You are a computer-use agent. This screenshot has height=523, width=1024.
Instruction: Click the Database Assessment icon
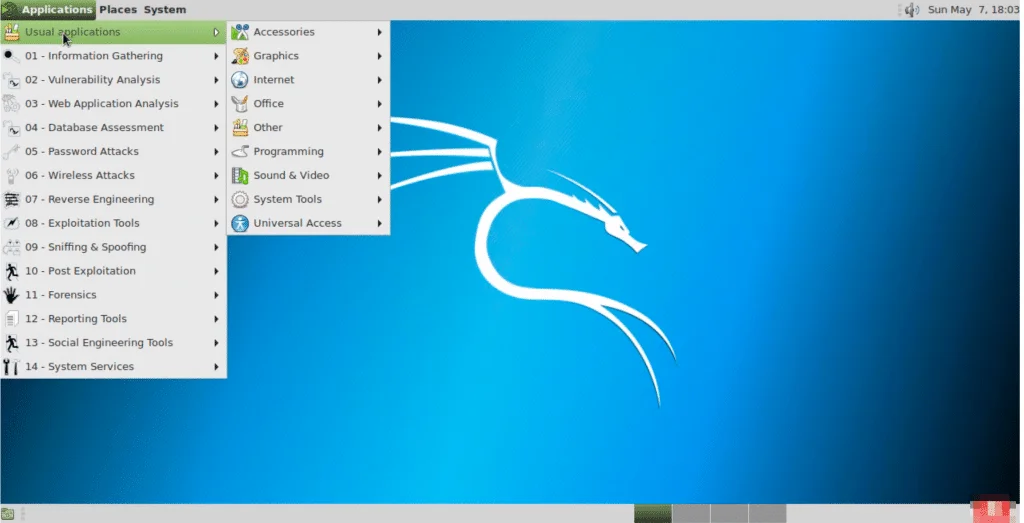[x=11, y=128]
